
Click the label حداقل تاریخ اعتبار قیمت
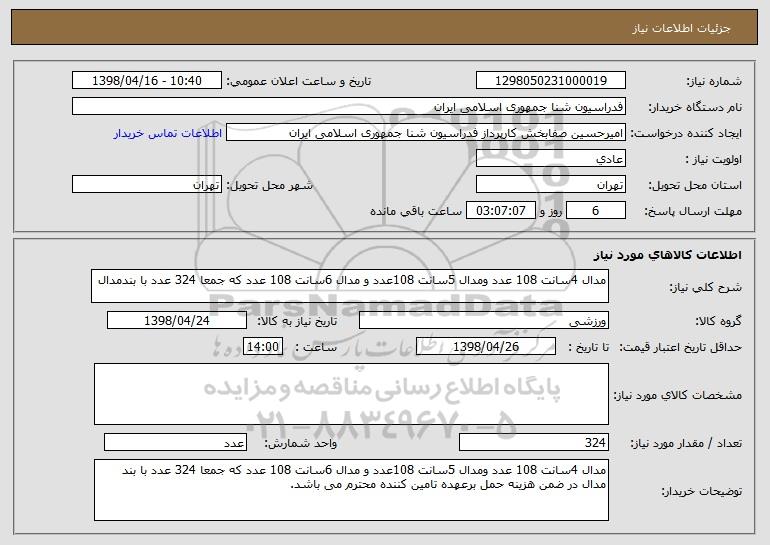pos(680,348)
